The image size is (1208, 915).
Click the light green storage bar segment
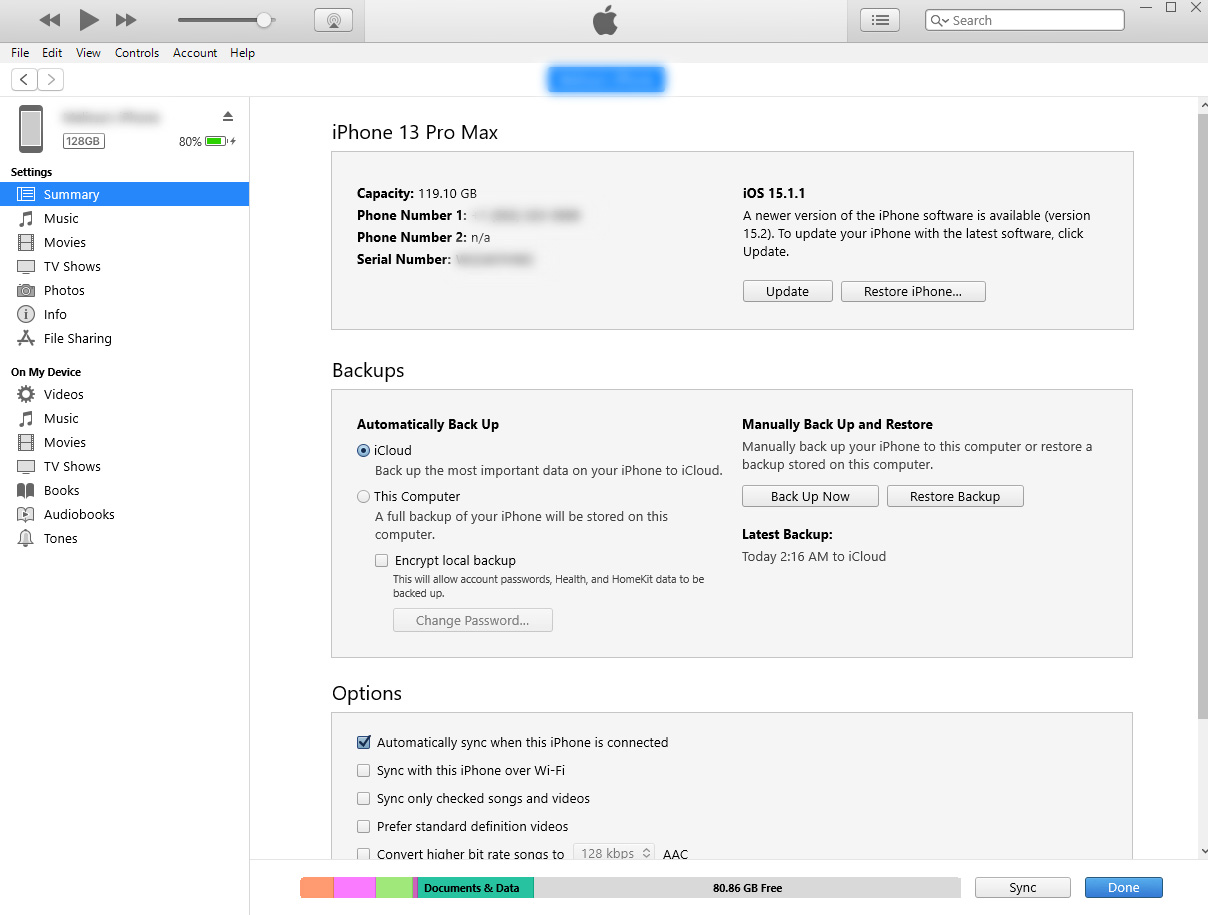(394, 888)
